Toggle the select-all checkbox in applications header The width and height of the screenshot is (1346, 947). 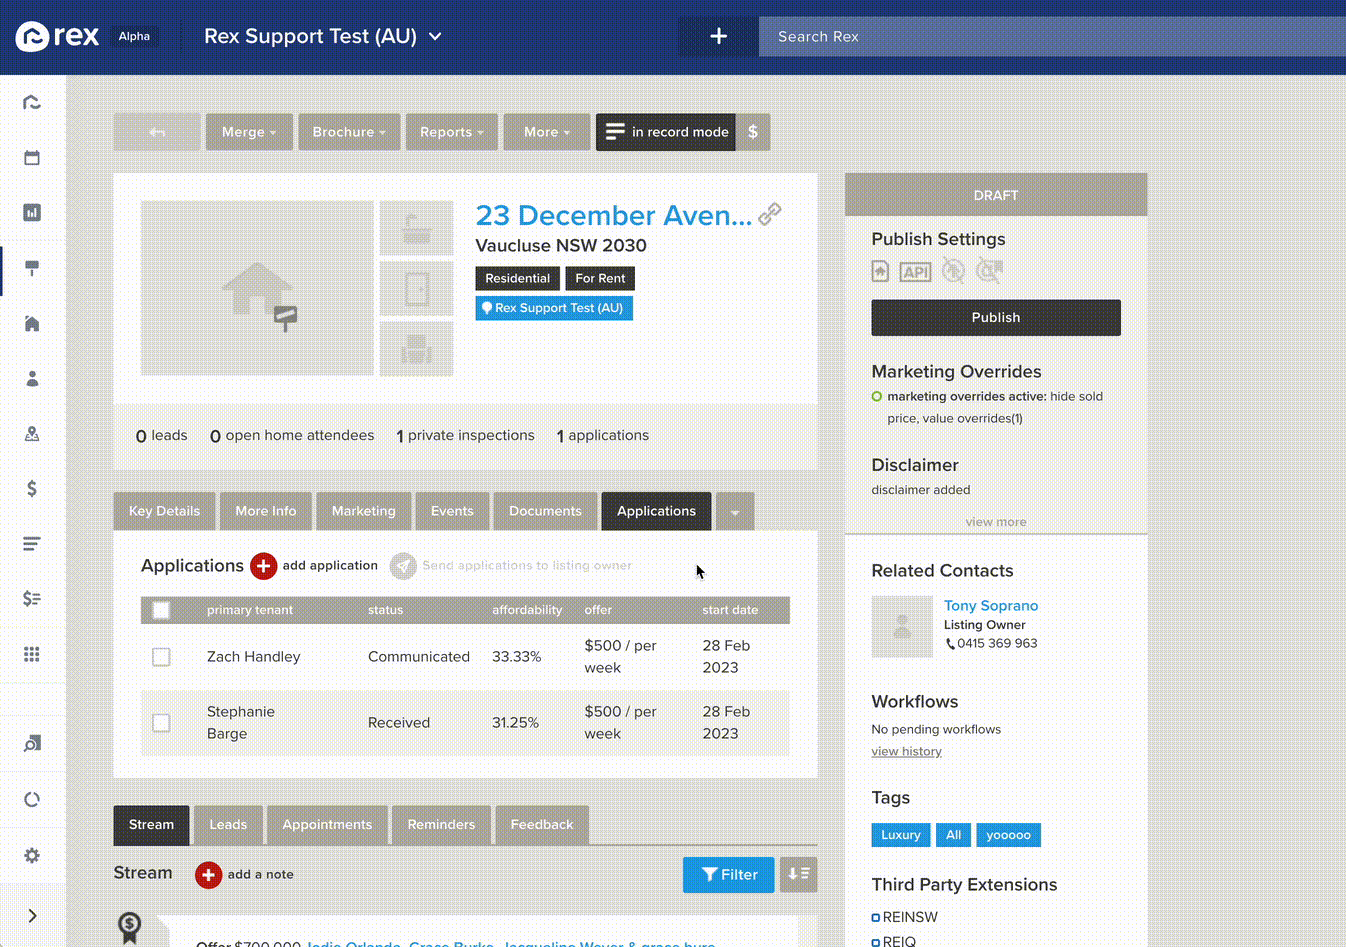tap(161, 610)
